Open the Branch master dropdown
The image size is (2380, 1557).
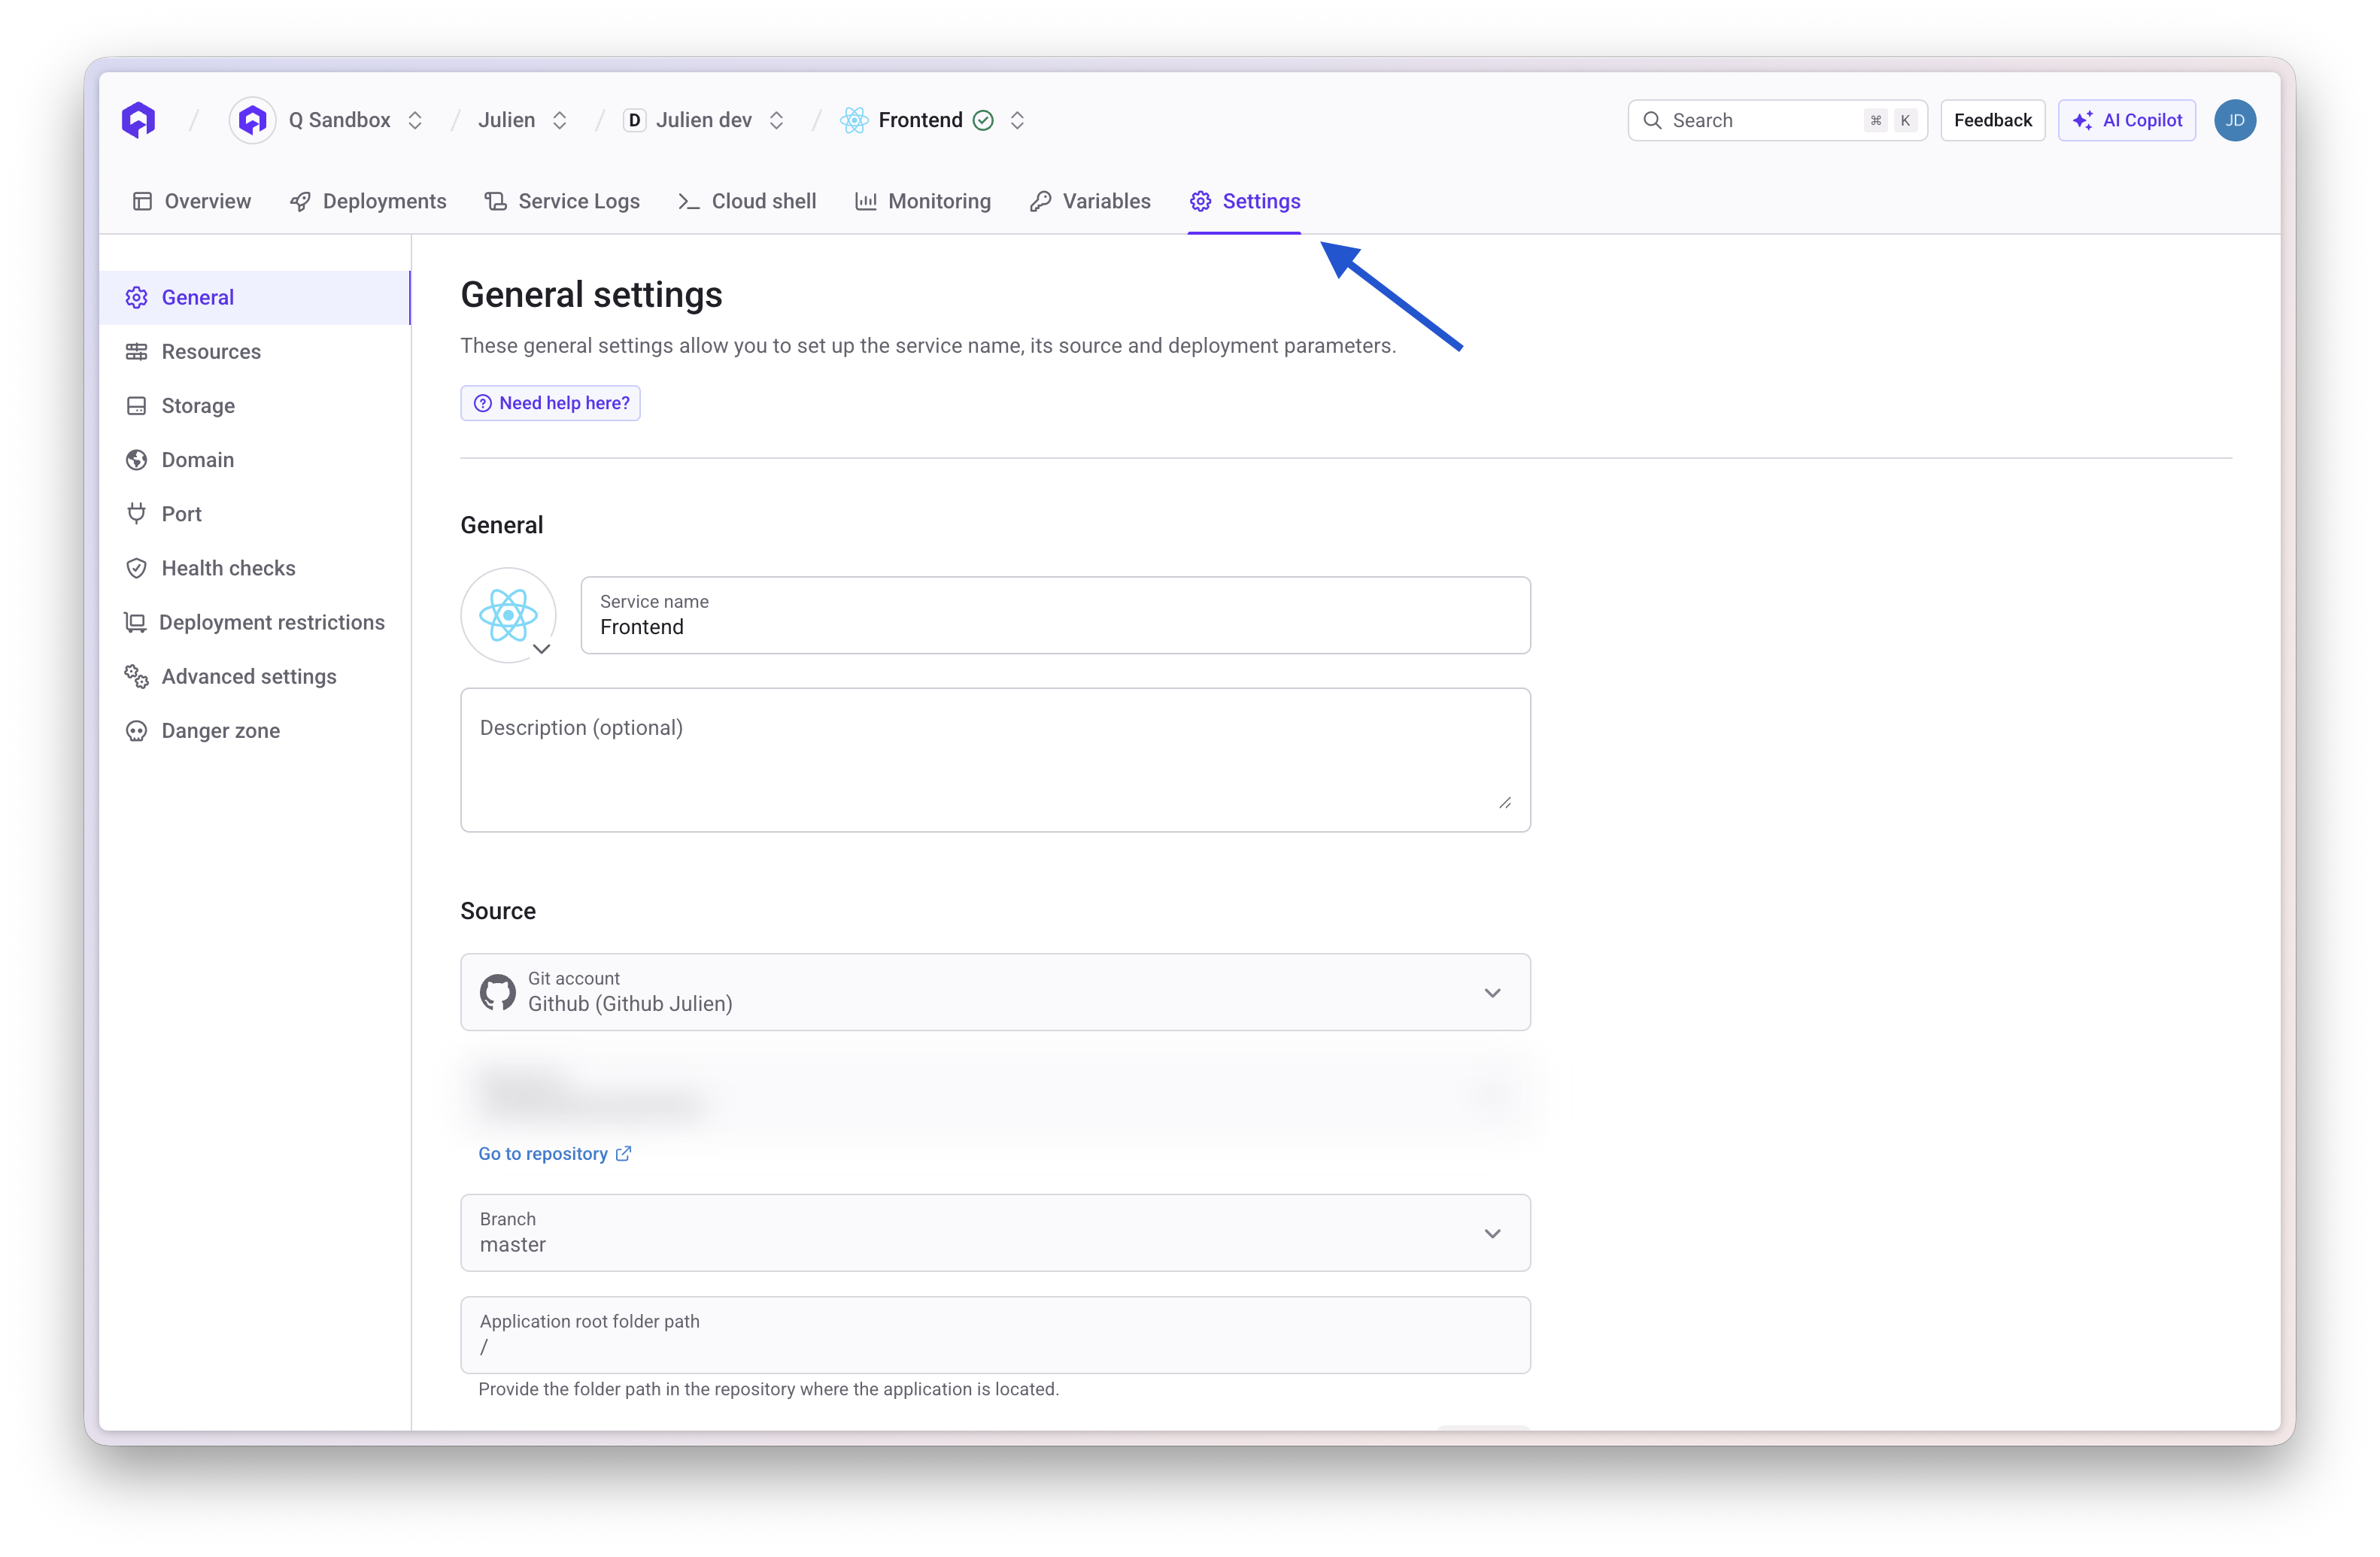click(995, 1232)
